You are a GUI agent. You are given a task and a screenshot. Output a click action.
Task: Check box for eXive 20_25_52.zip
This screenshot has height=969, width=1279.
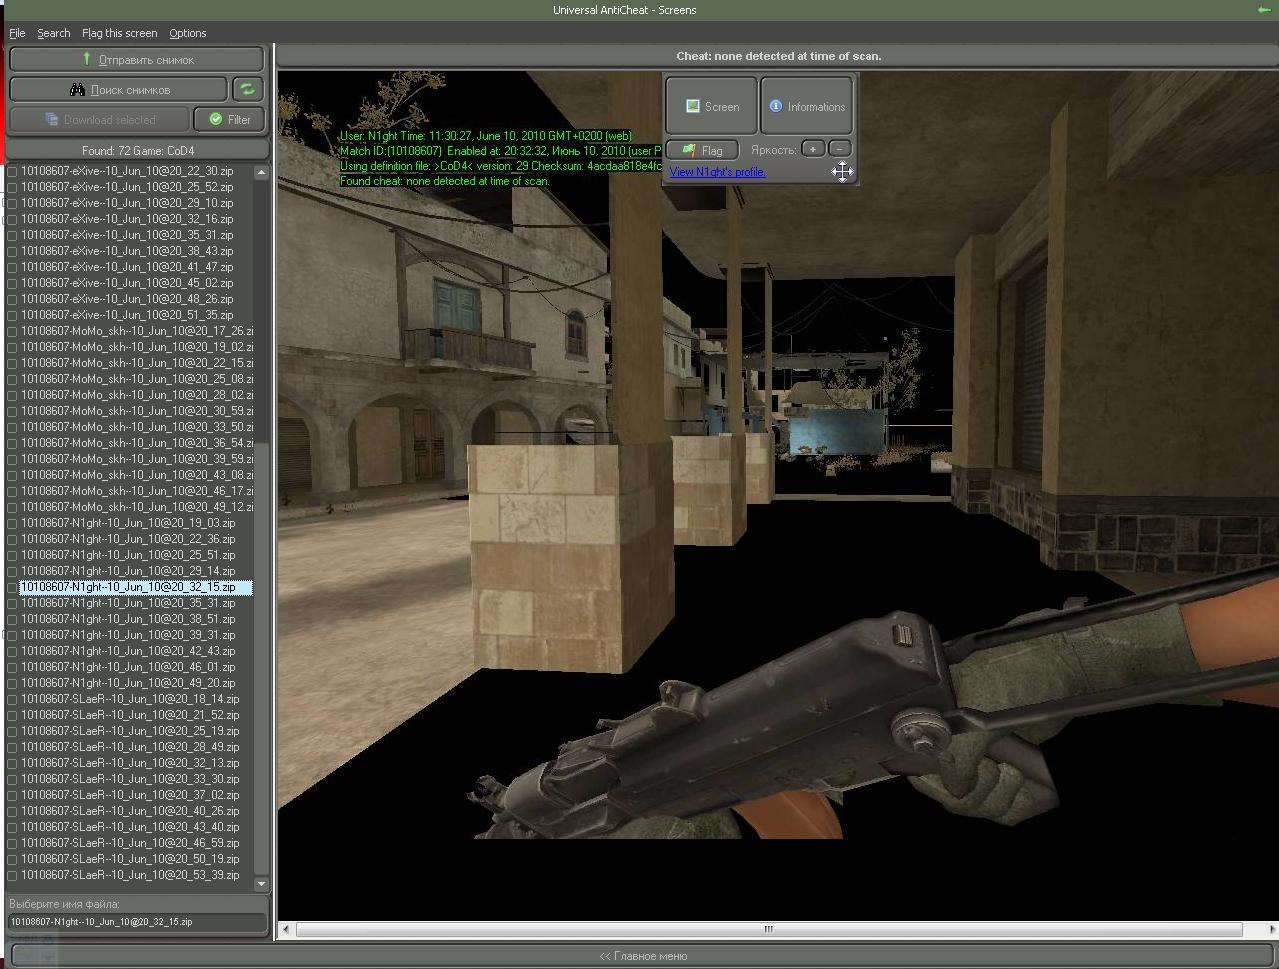click(x=13, y=187)
